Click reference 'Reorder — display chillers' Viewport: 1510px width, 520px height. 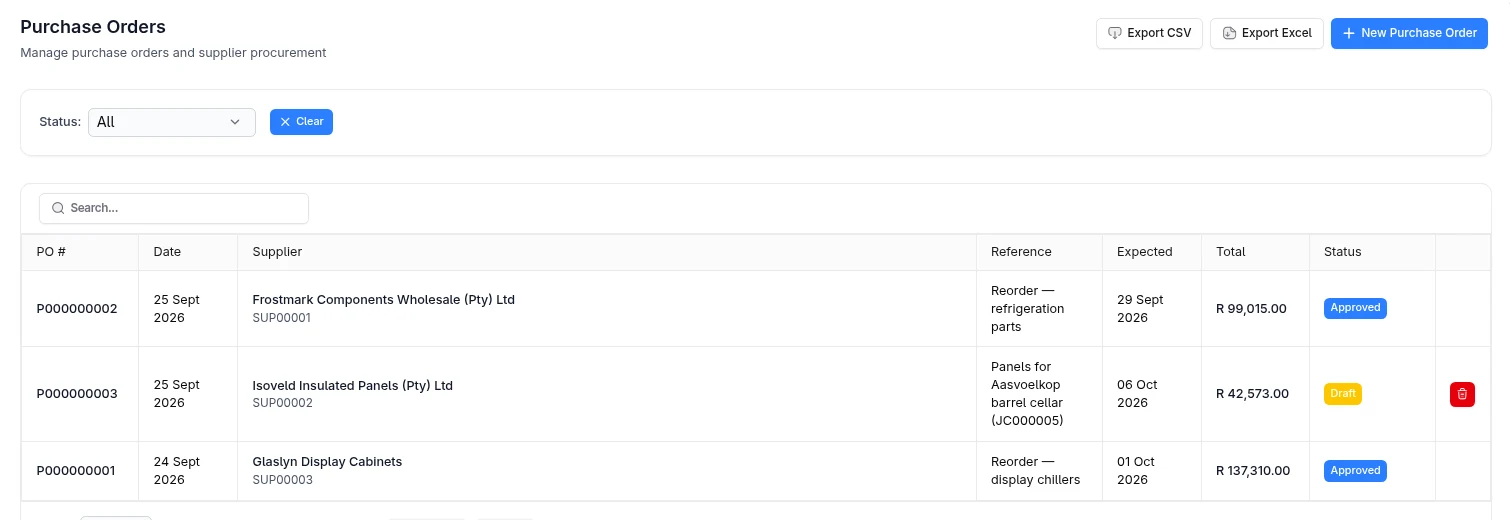tap(1035, 471)
